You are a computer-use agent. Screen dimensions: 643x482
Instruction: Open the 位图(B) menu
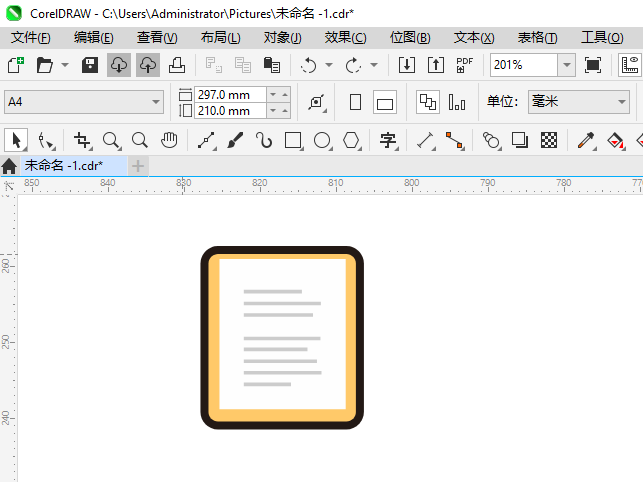tap(410, 38)
